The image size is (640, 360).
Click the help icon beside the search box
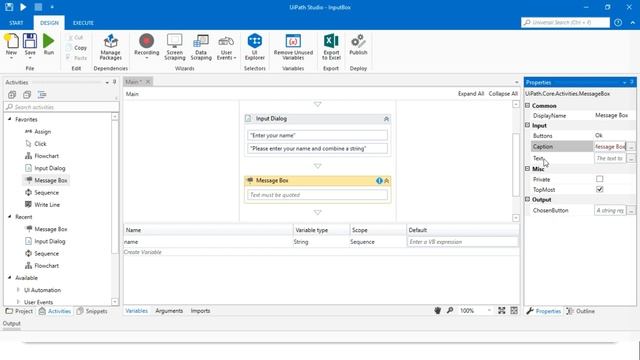click(618, 22)
